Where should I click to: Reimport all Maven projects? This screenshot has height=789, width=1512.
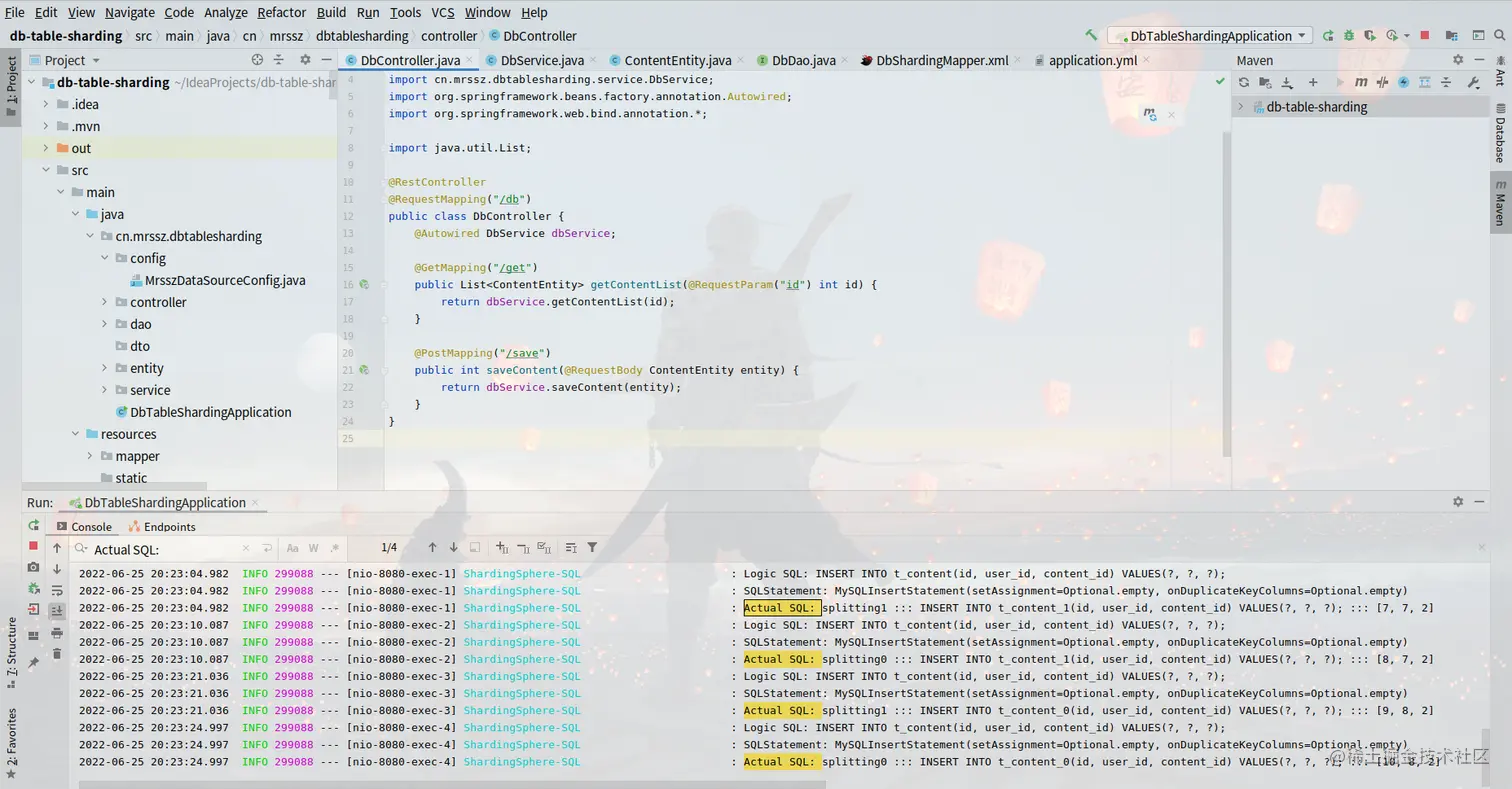1245,82
